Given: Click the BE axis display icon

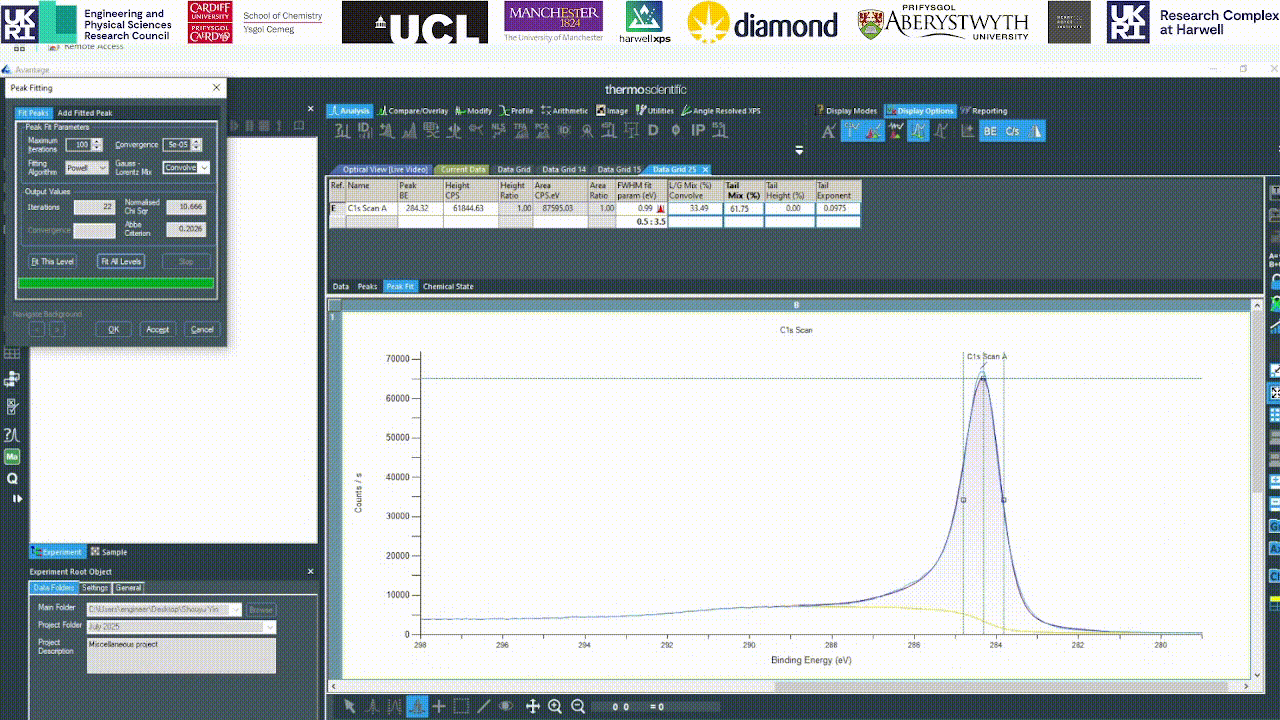Looking at the screenshot, I should click(990, 130).
